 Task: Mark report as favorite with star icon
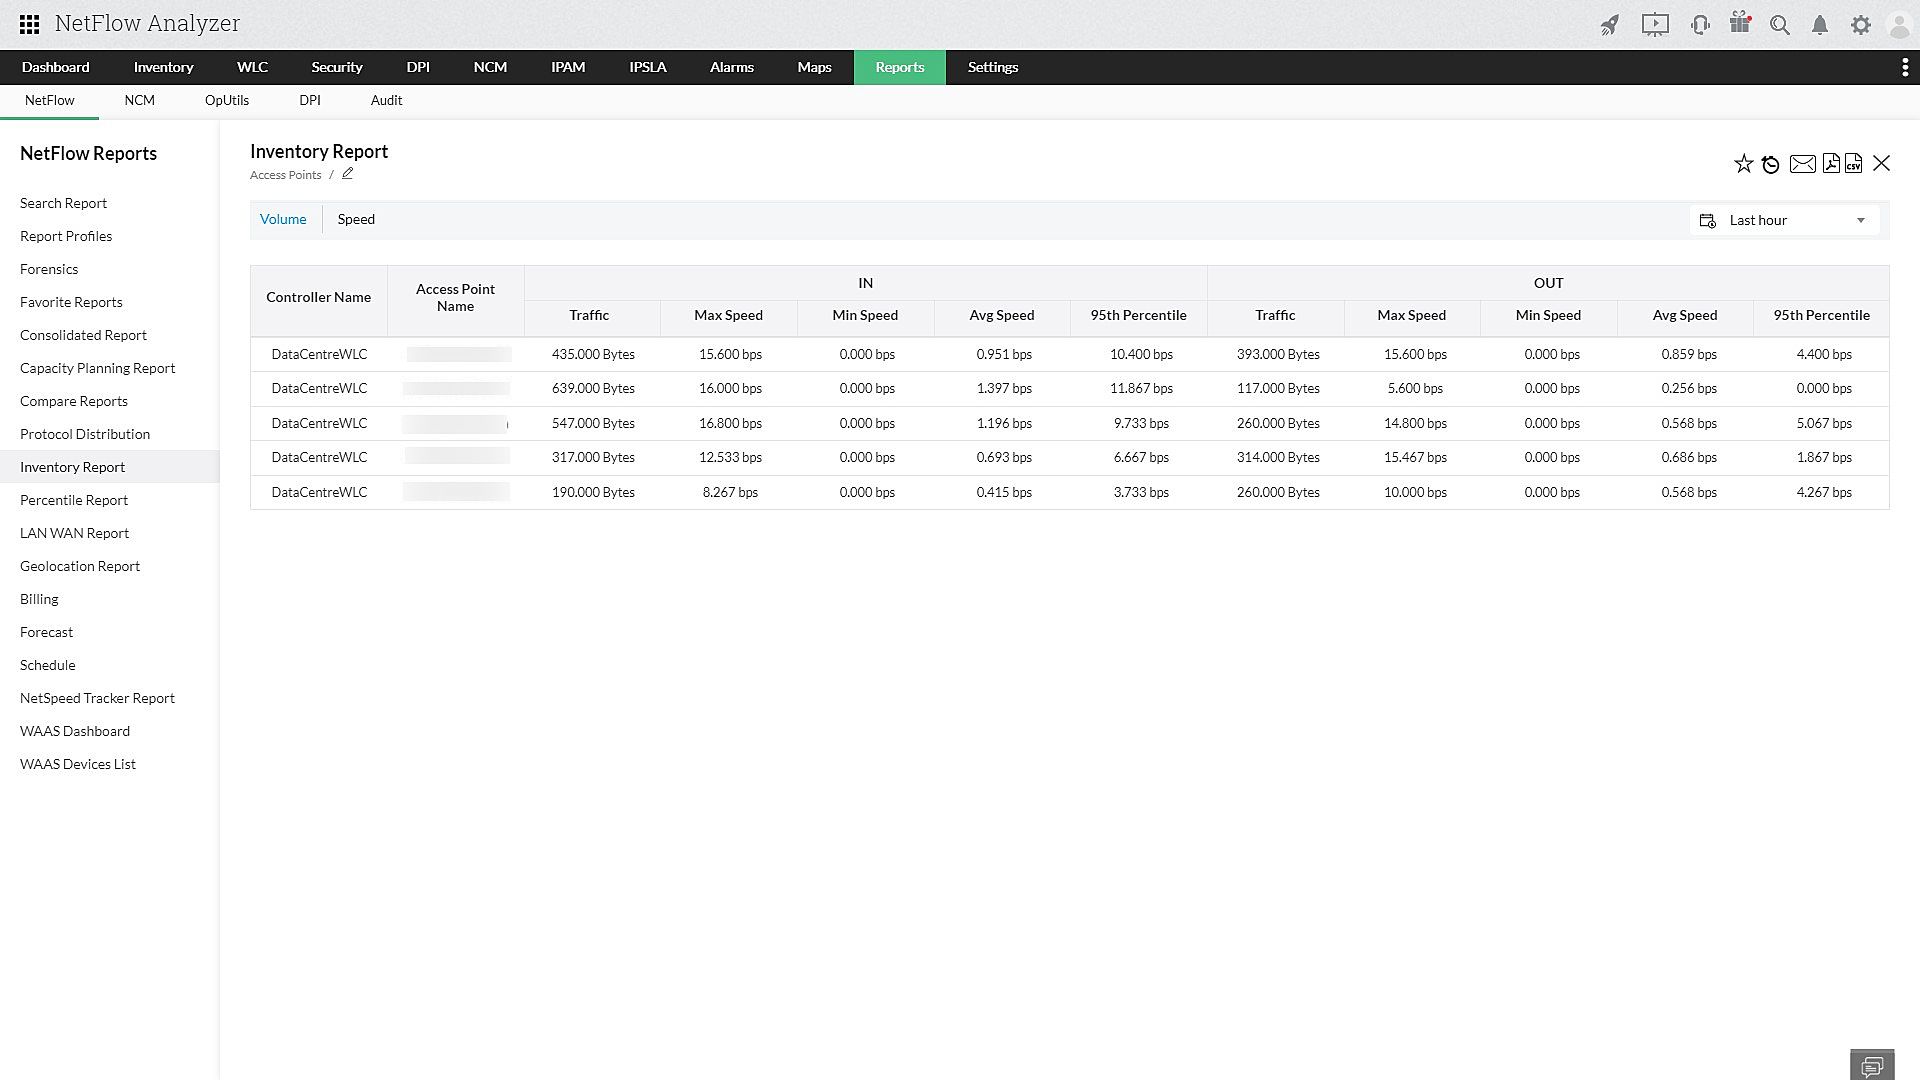pyautogui.click(x=1743, y=164)
